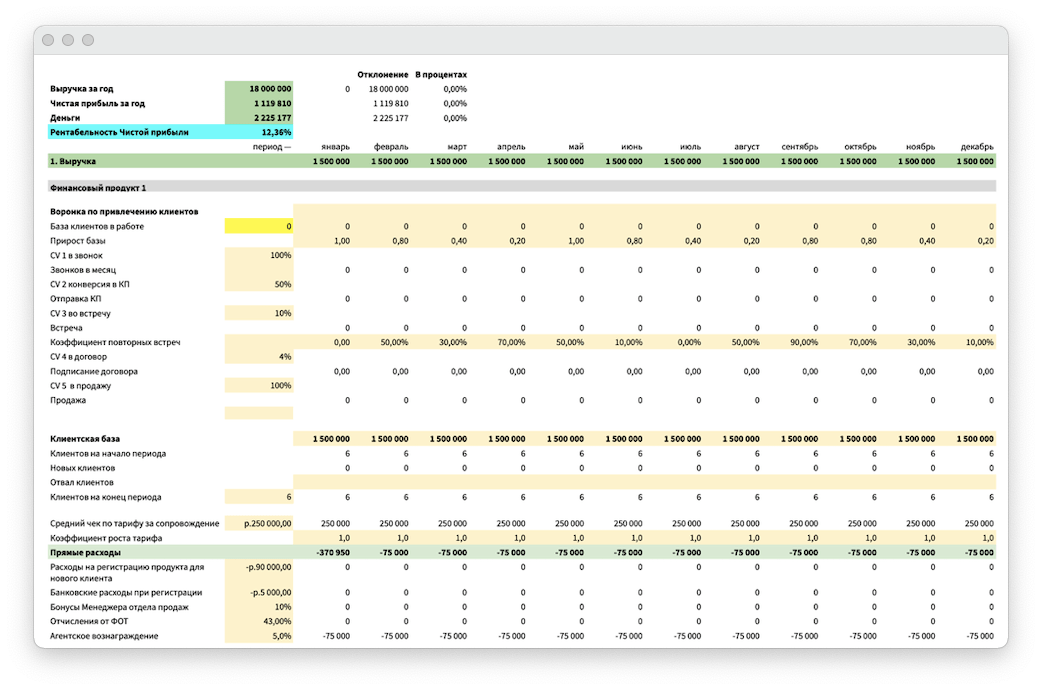Screen dimensions: 1042x690
Task: Select the green 18 000 000 annual revenue cell
Action: [259, 89]
